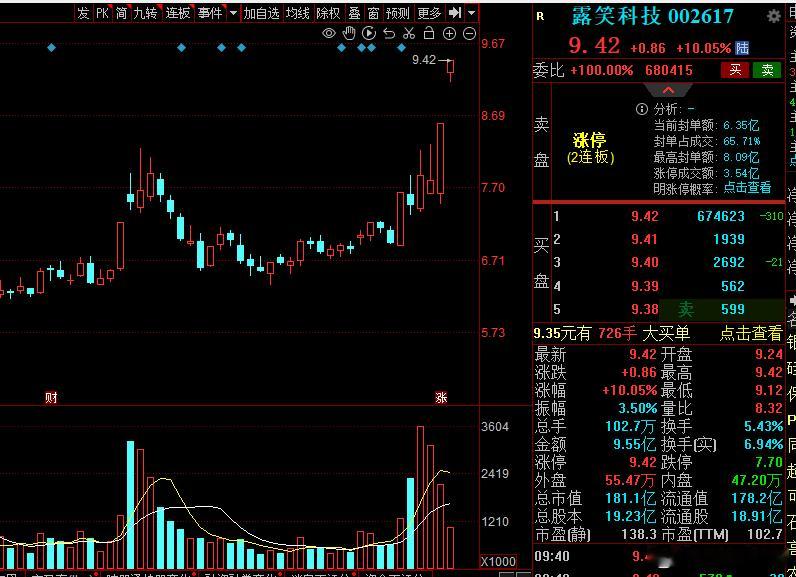796x577 pixels.
Task: Toggle 均线 moving averages
Action: (x=297, y=13)
